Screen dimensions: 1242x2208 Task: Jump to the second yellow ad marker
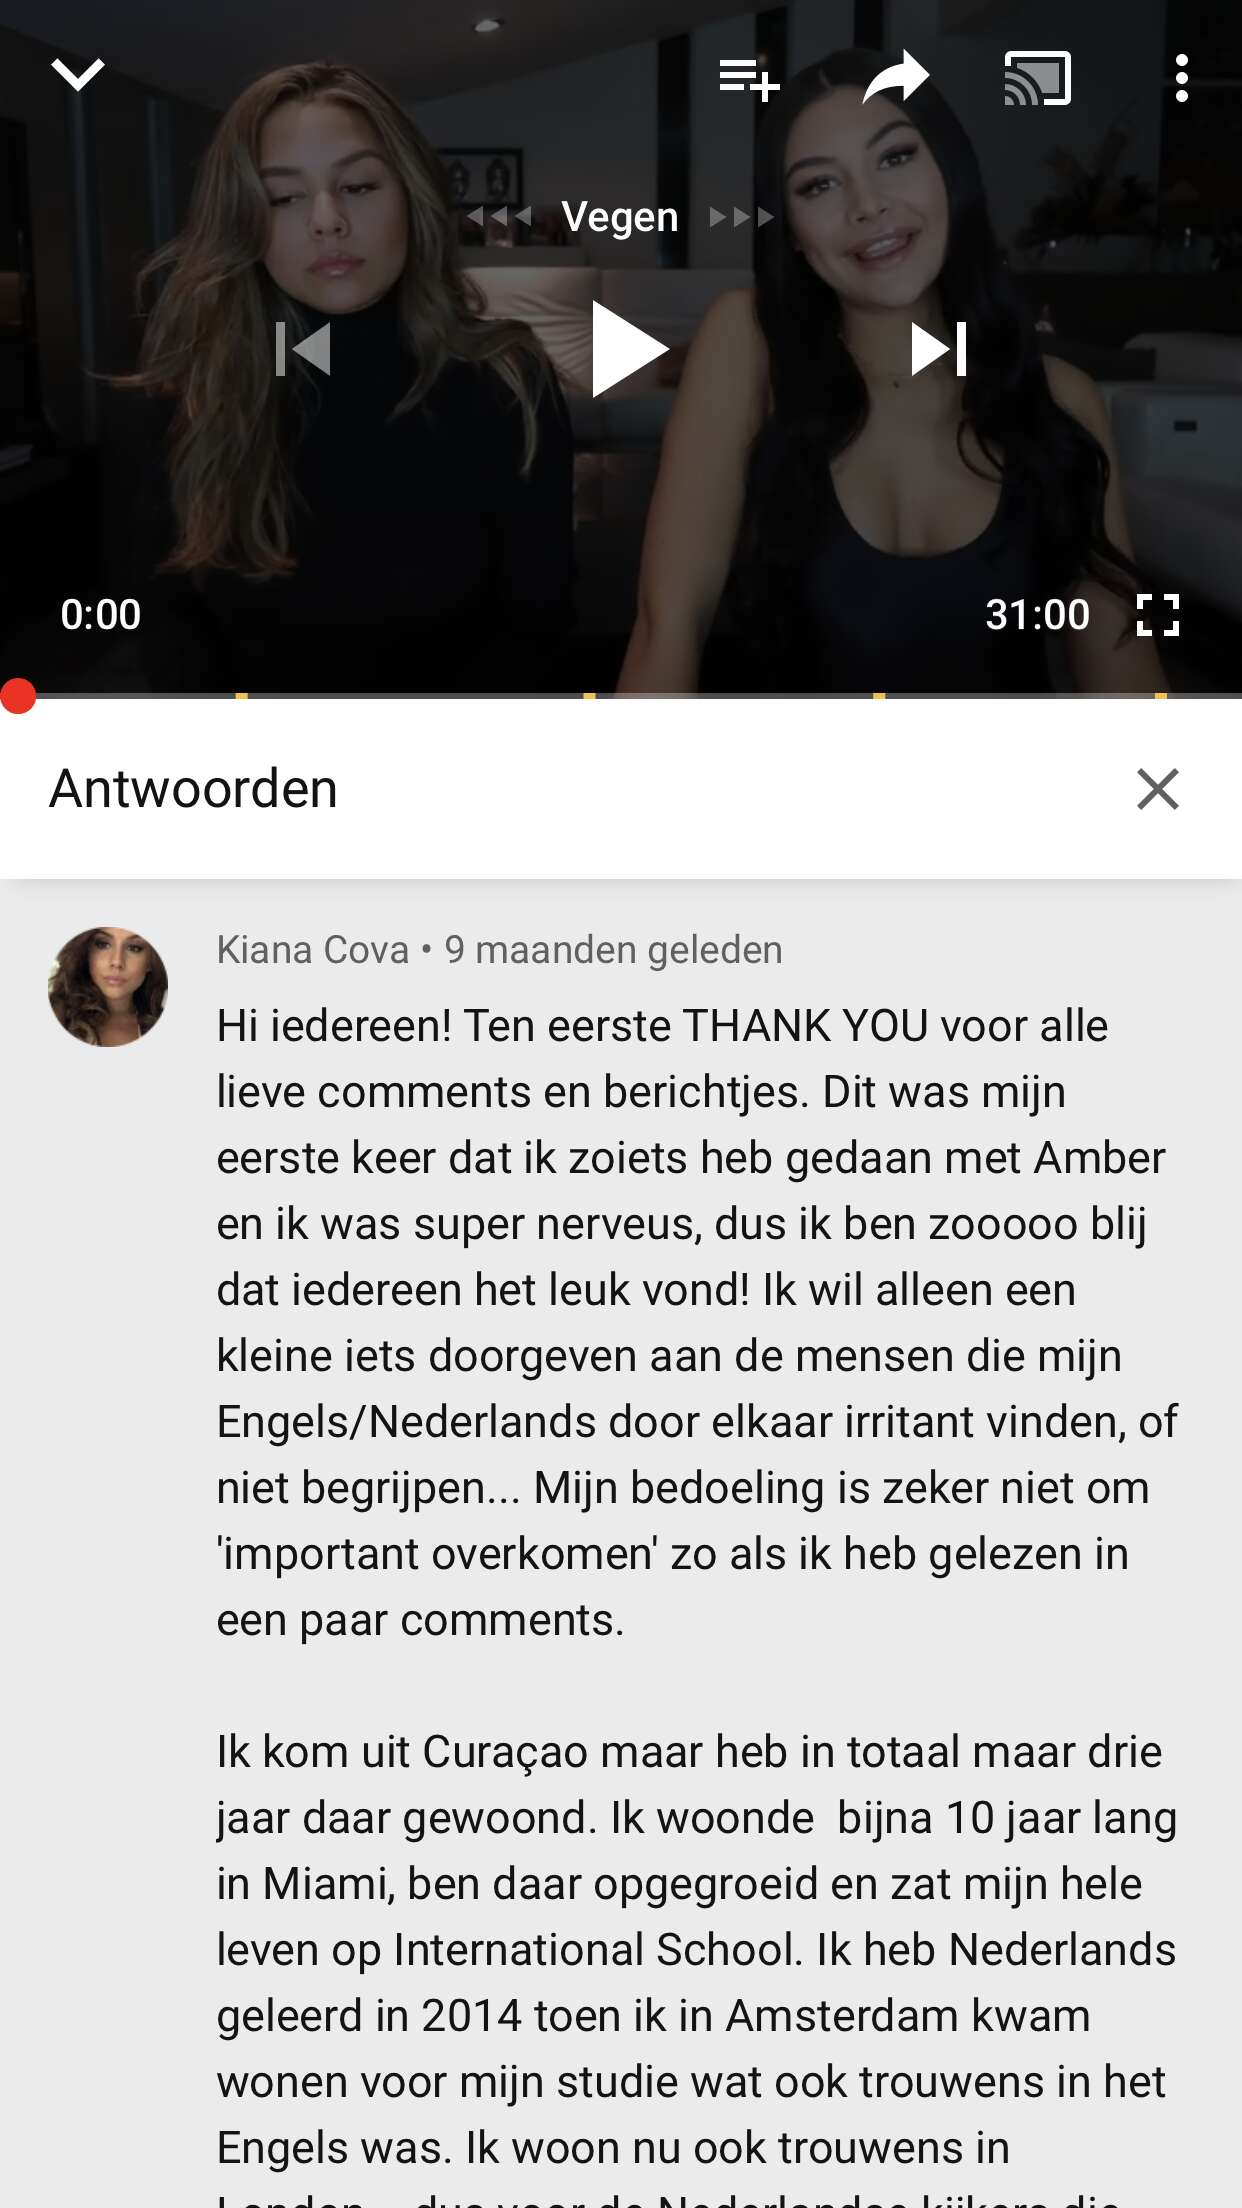pos(590,695)
